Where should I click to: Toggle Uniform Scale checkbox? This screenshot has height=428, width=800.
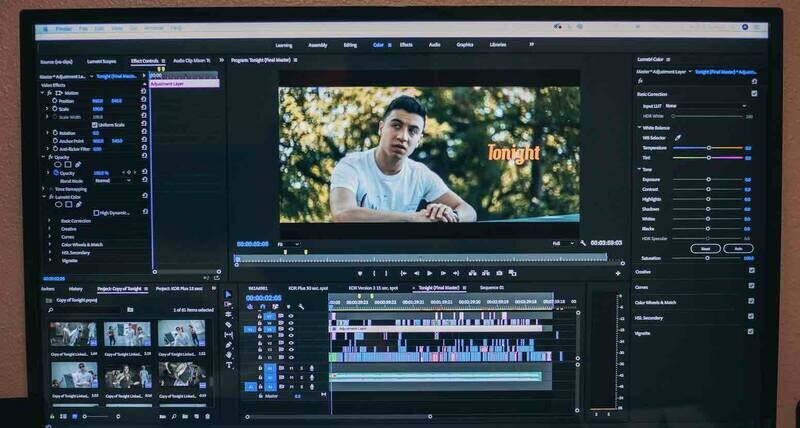point(94,125)
